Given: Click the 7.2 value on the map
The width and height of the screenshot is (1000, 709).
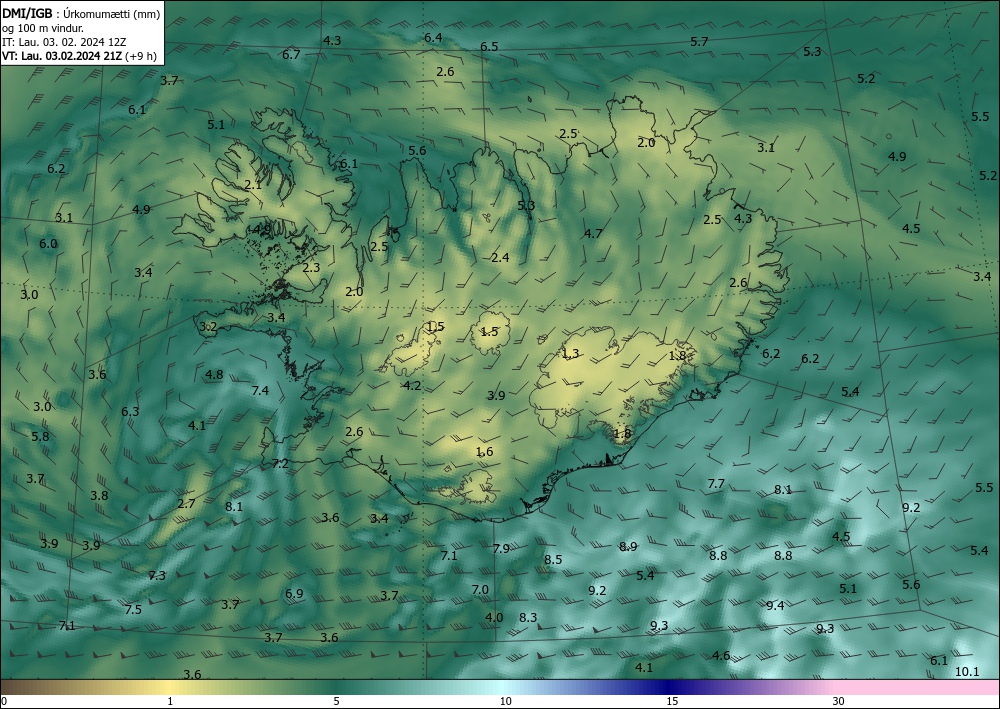Looking at the screenshot, I should click(280, 464).
